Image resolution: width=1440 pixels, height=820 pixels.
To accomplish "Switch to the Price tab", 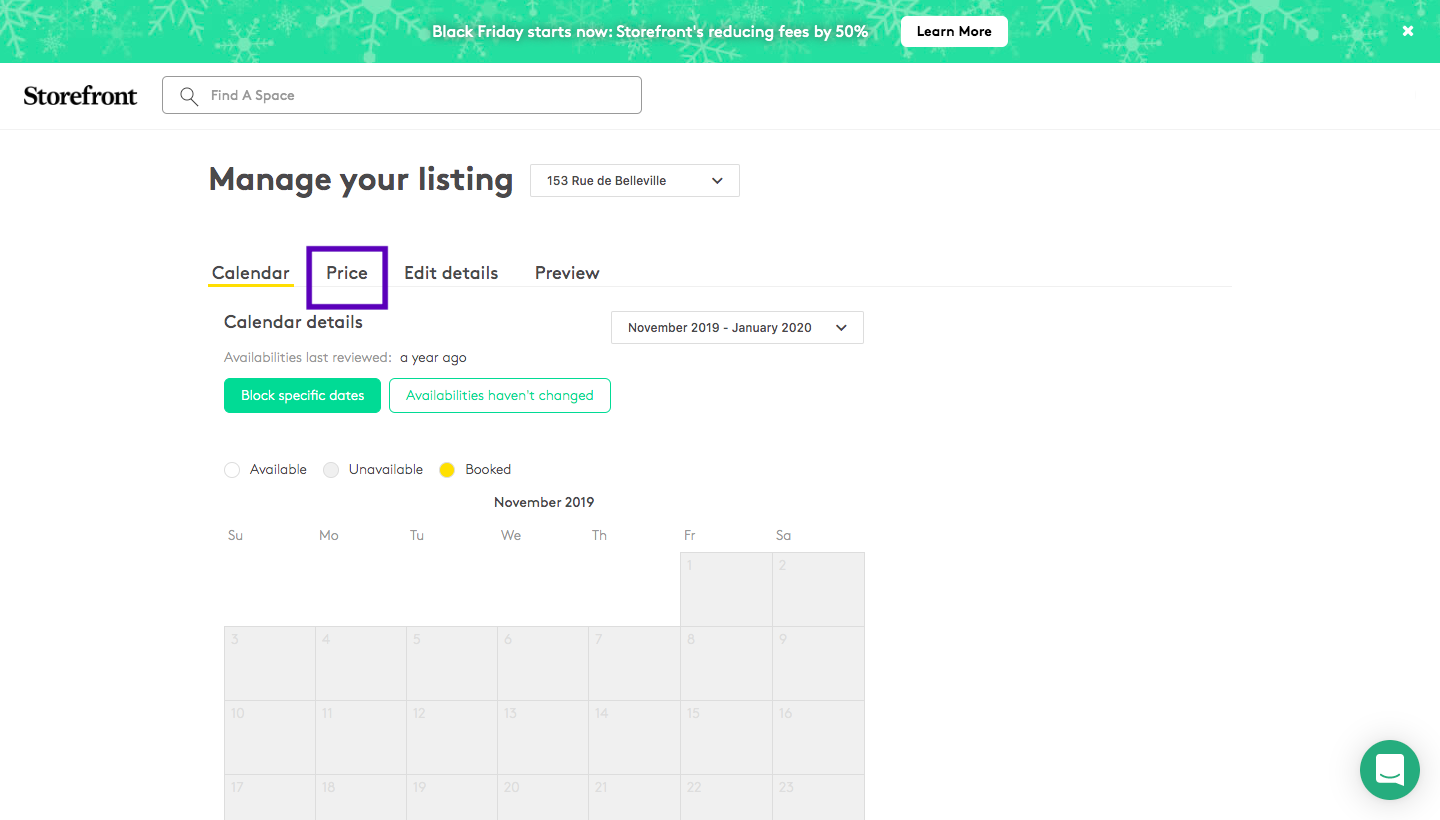I will click(x=347, y=273).
